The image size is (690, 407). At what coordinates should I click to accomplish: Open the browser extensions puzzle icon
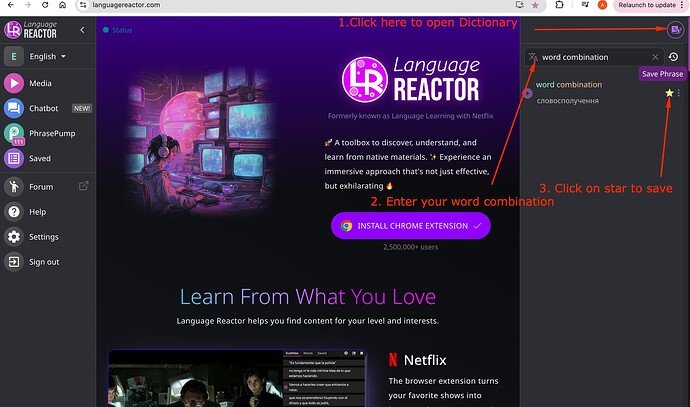coord(559,5)
